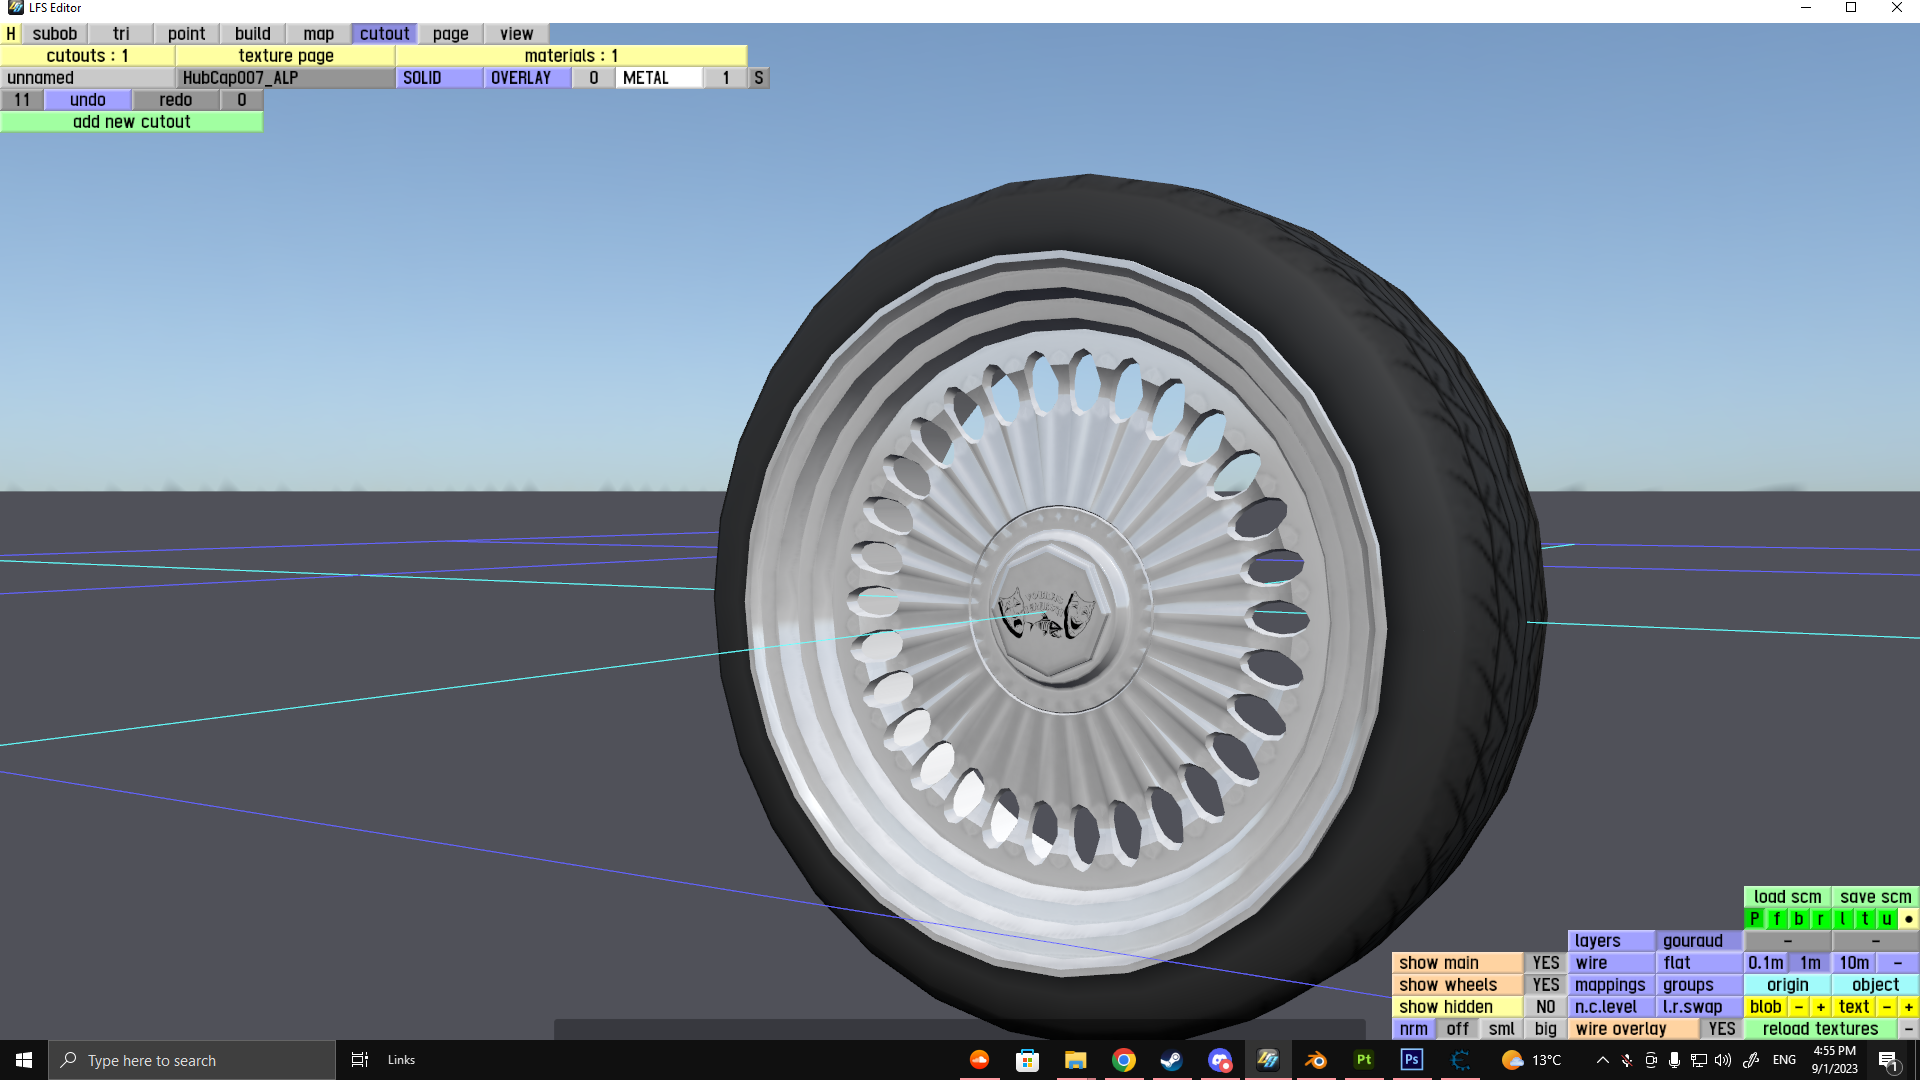
Task: Switch to the map tab
Action: [318, 34]
